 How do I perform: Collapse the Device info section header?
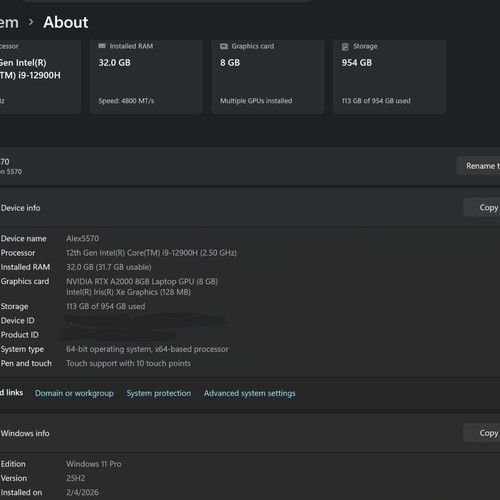(250, 207)
